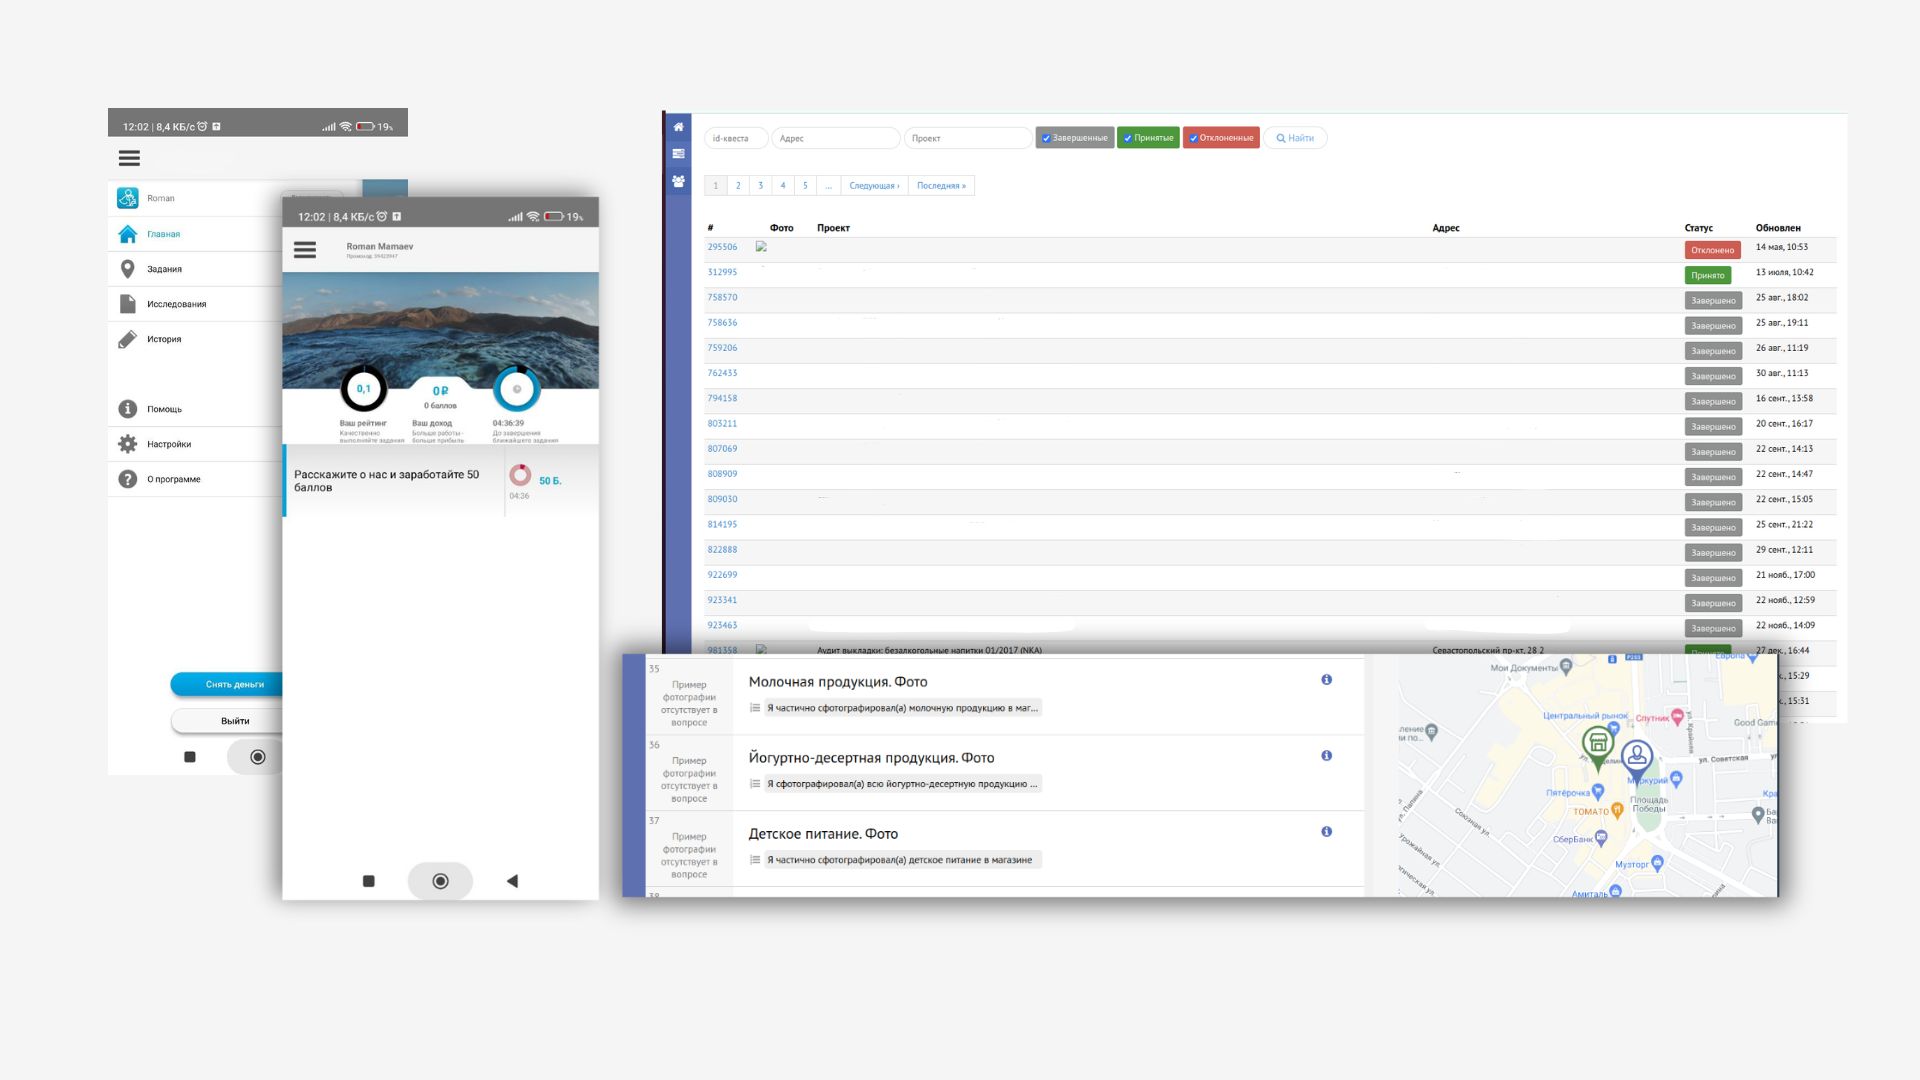Image resolution: width=1920 pixels, height=1080 pixels.
Task: Open quest link 758570
Action: click(x=722, y=297)
